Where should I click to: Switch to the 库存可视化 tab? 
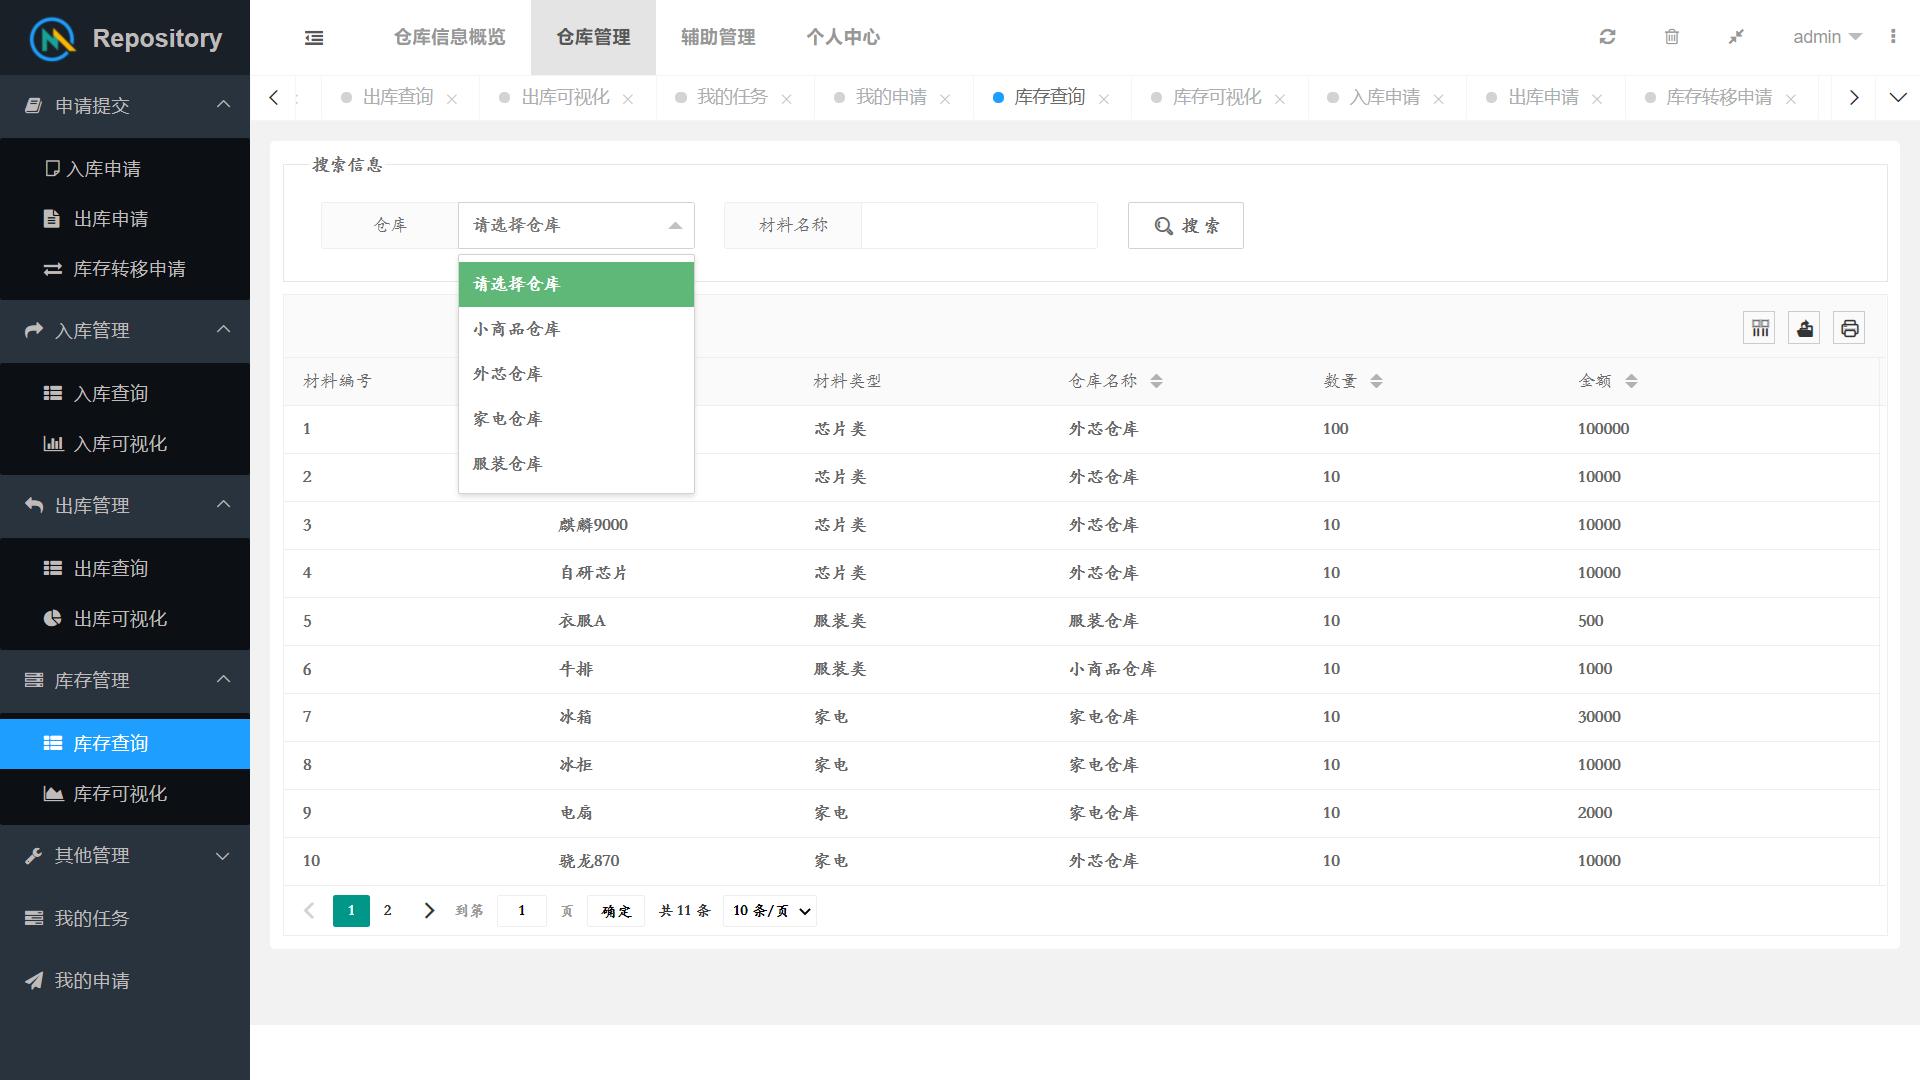(1216, 97)
